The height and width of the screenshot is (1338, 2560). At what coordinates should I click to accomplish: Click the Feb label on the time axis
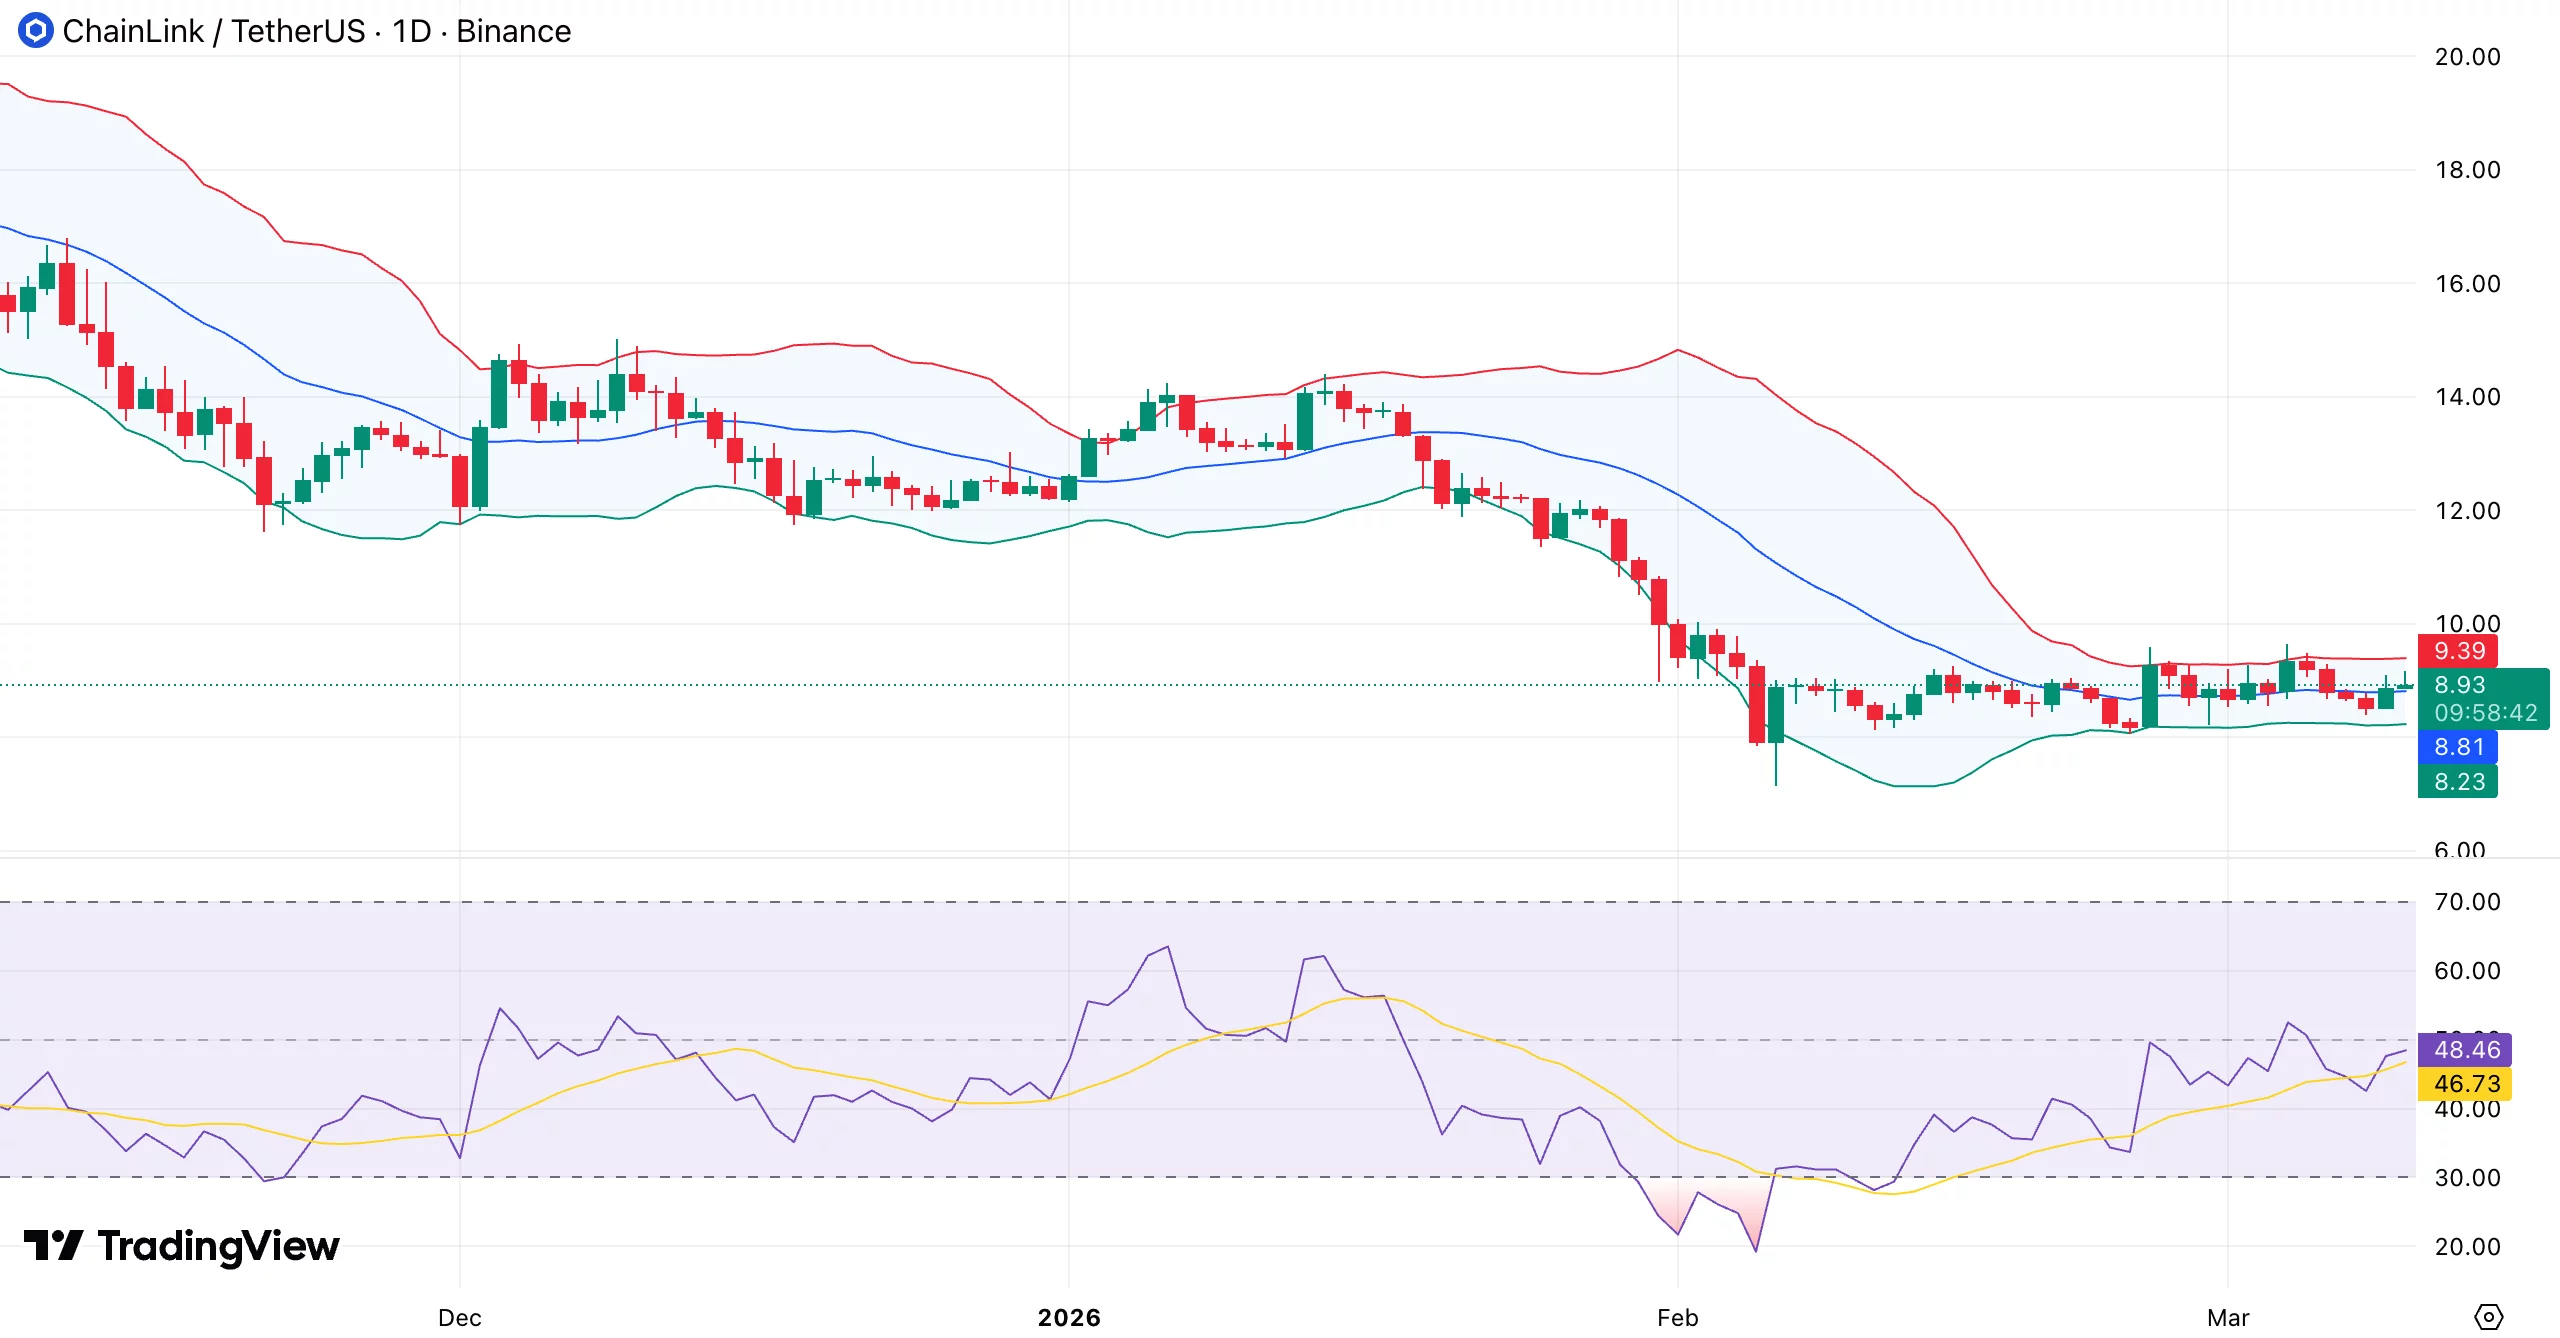pos(1677,1318)
